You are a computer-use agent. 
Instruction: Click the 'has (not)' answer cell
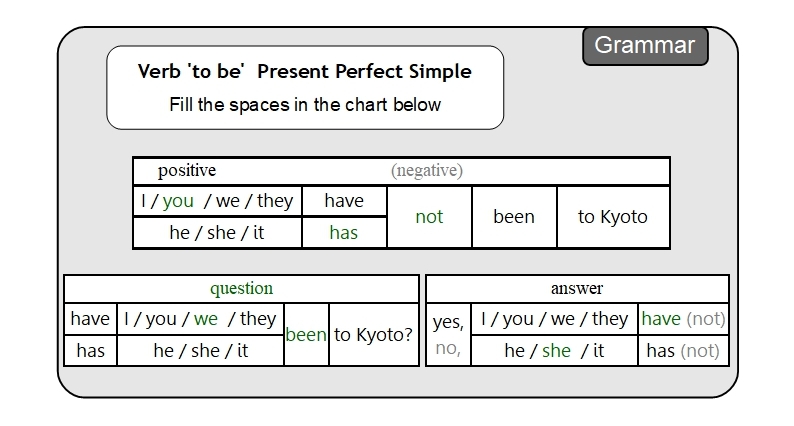(x=683, y=351)
